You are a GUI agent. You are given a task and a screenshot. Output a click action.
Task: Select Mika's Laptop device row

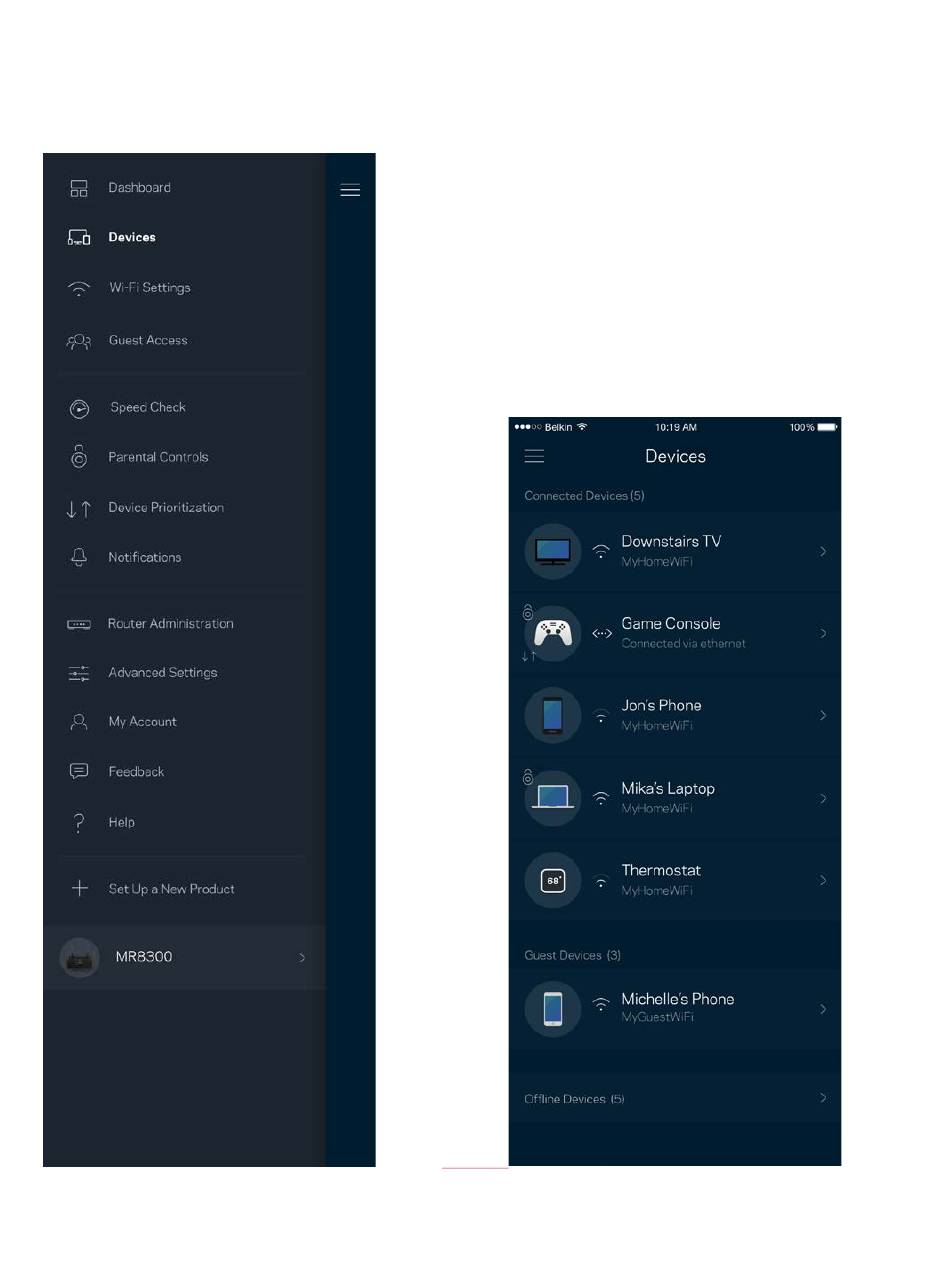coord(675,798)
